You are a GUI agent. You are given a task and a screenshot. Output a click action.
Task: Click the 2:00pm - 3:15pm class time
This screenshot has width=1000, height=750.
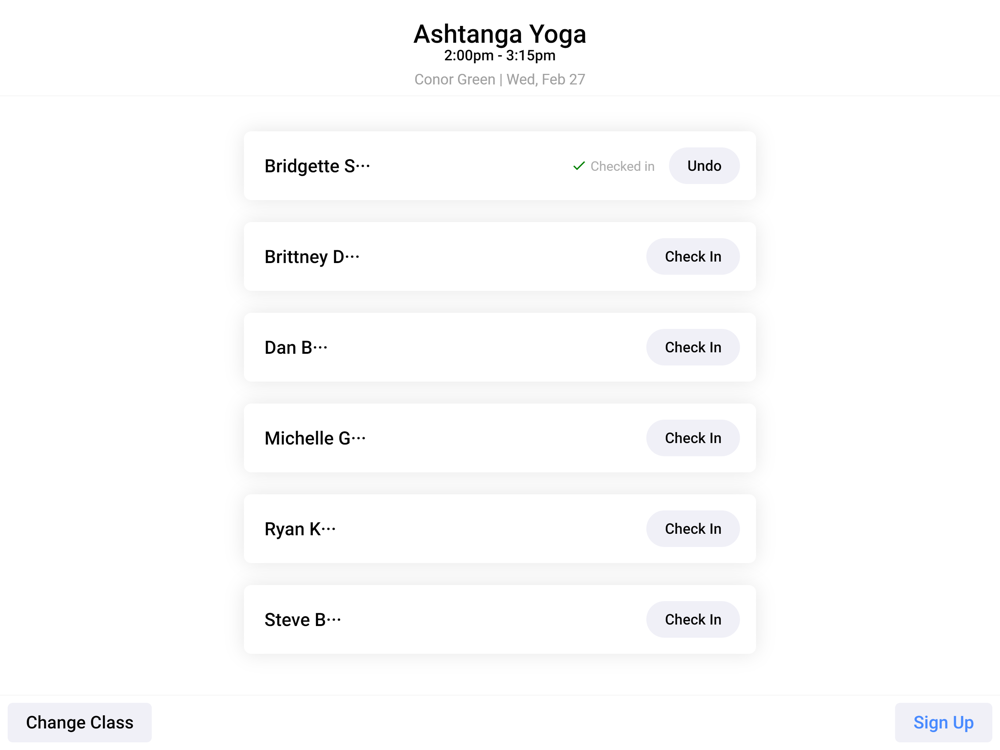tap(500, 56)
